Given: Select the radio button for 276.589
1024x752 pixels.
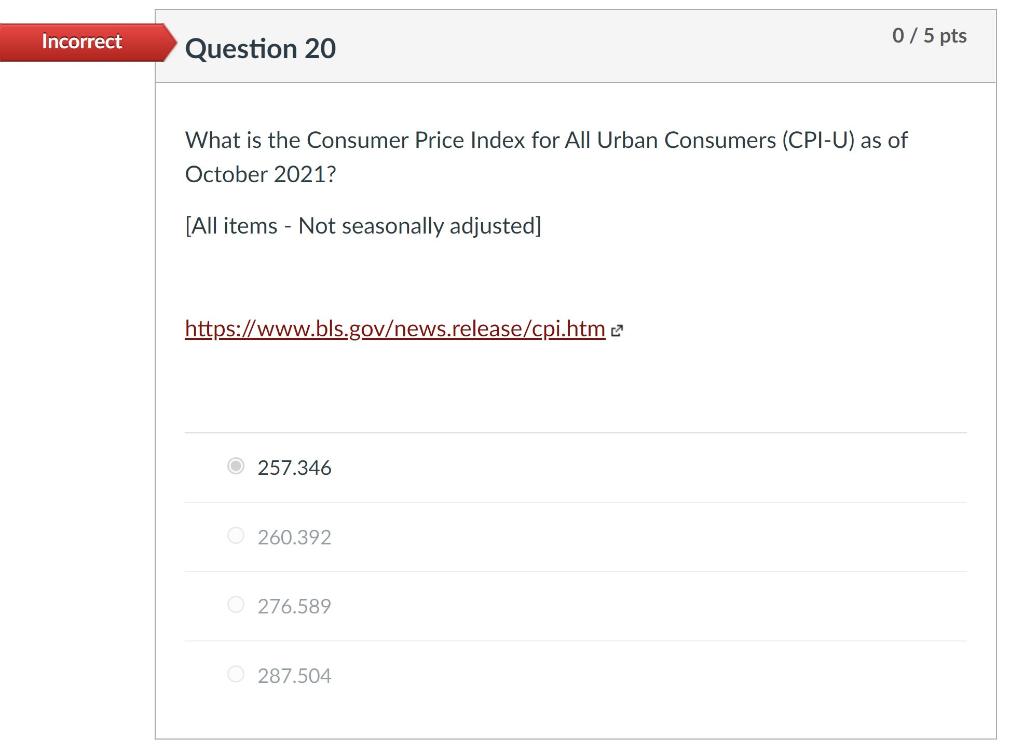Looking at the screenshot, I should 236,603.
